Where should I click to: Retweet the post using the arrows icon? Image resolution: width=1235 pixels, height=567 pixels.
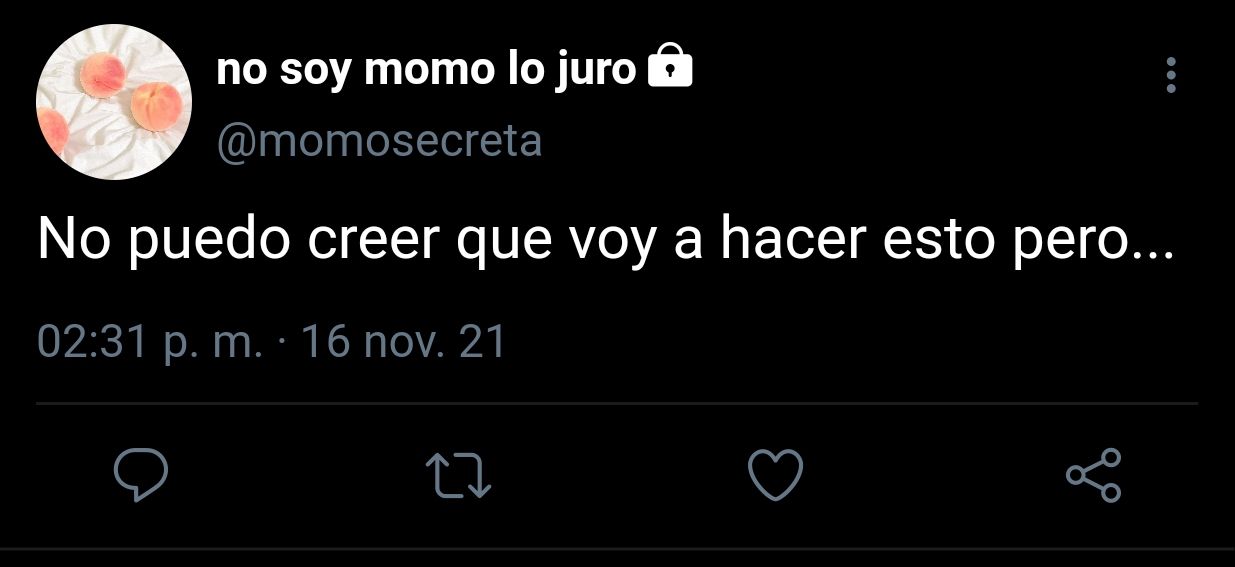(x=458, y=476)
